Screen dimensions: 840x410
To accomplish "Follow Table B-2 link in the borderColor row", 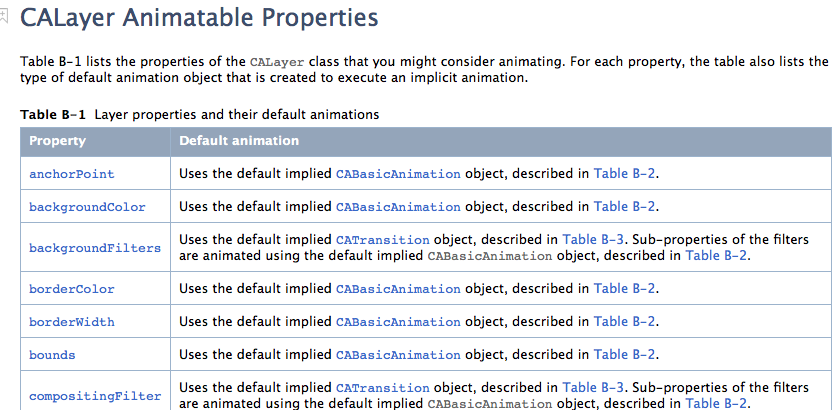I will [624, 289].
